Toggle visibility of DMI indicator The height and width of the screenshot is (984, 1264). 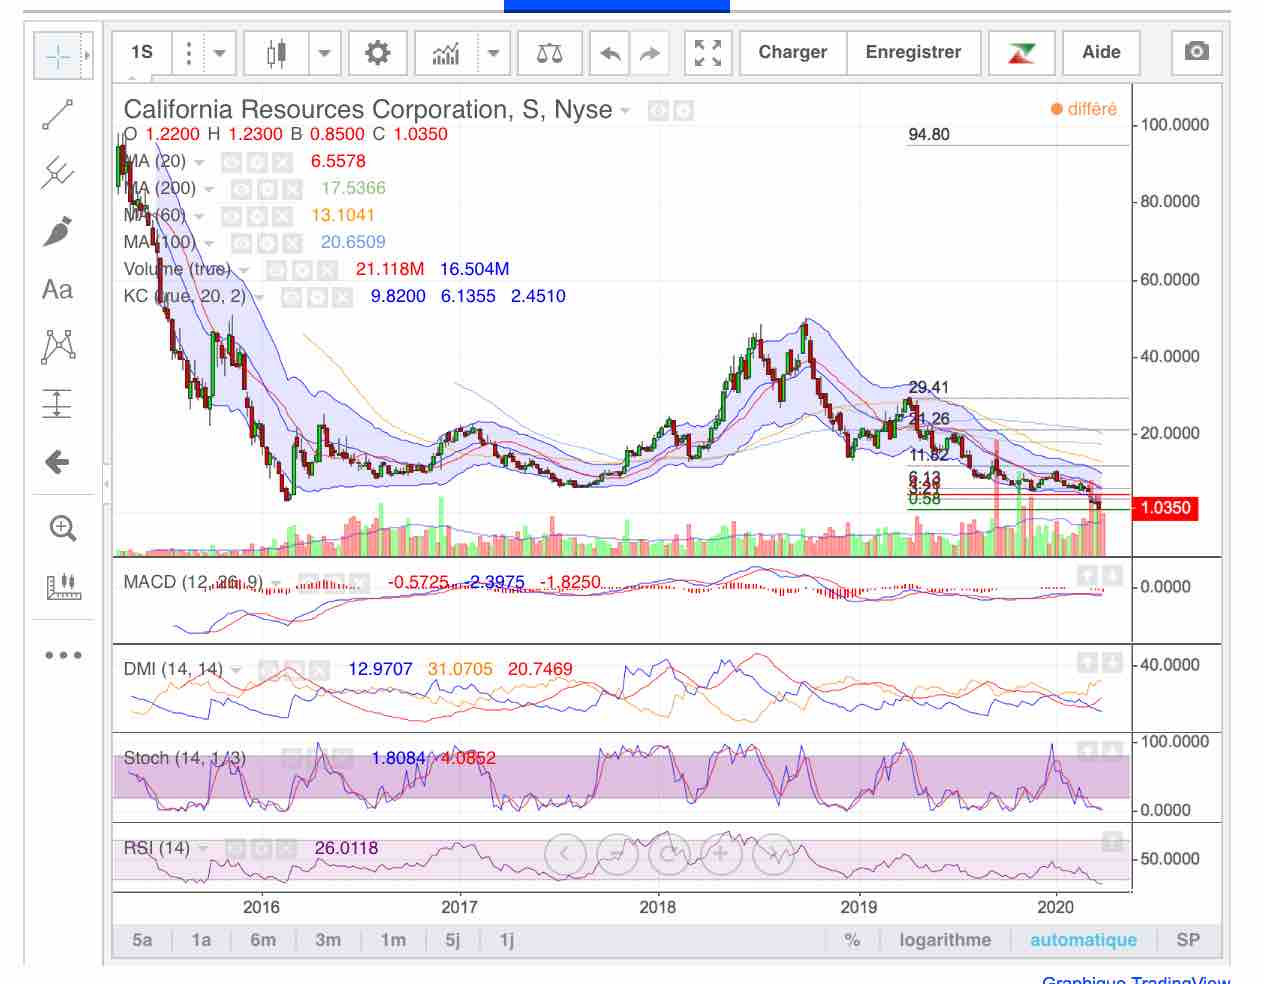268,670
